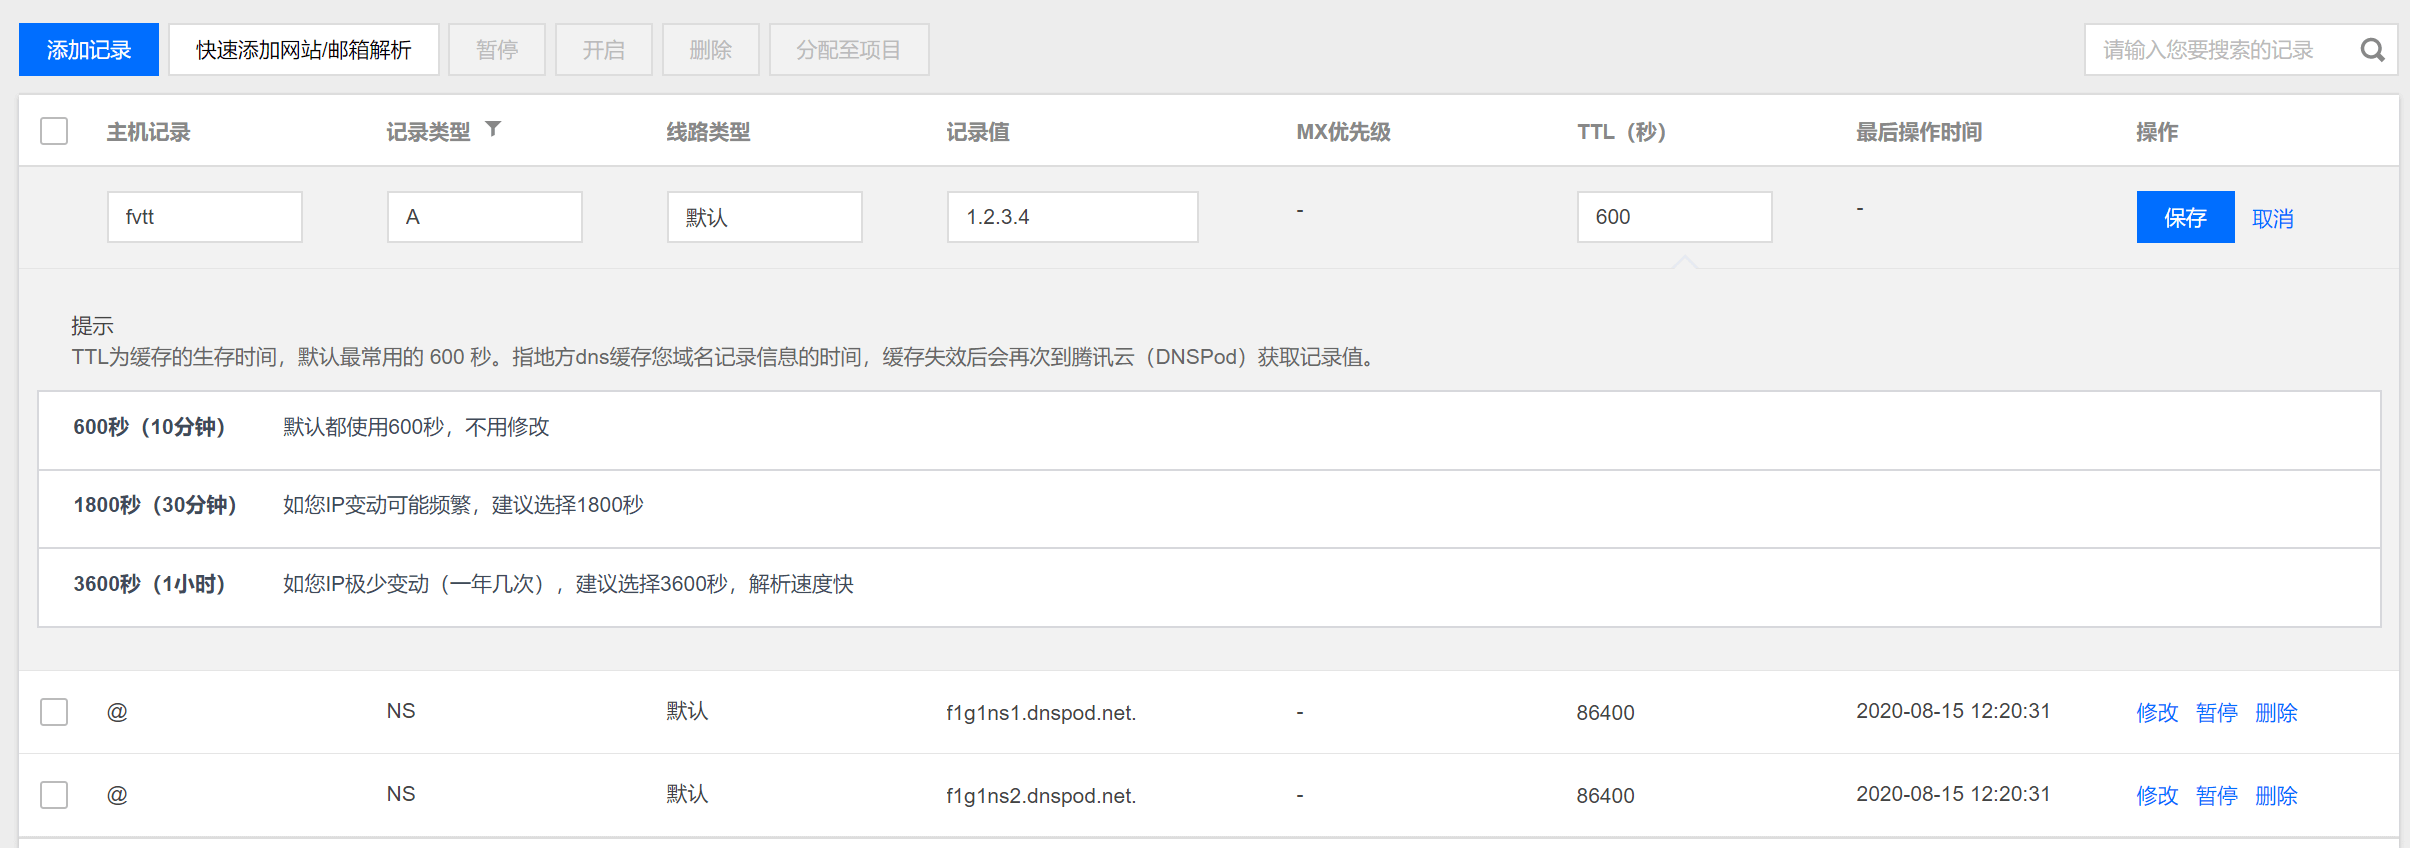Viewport: 2410px width, 848px height.
Task: Check the f1g1ns2.dnspod.net record checkbox
Action: 54,795
